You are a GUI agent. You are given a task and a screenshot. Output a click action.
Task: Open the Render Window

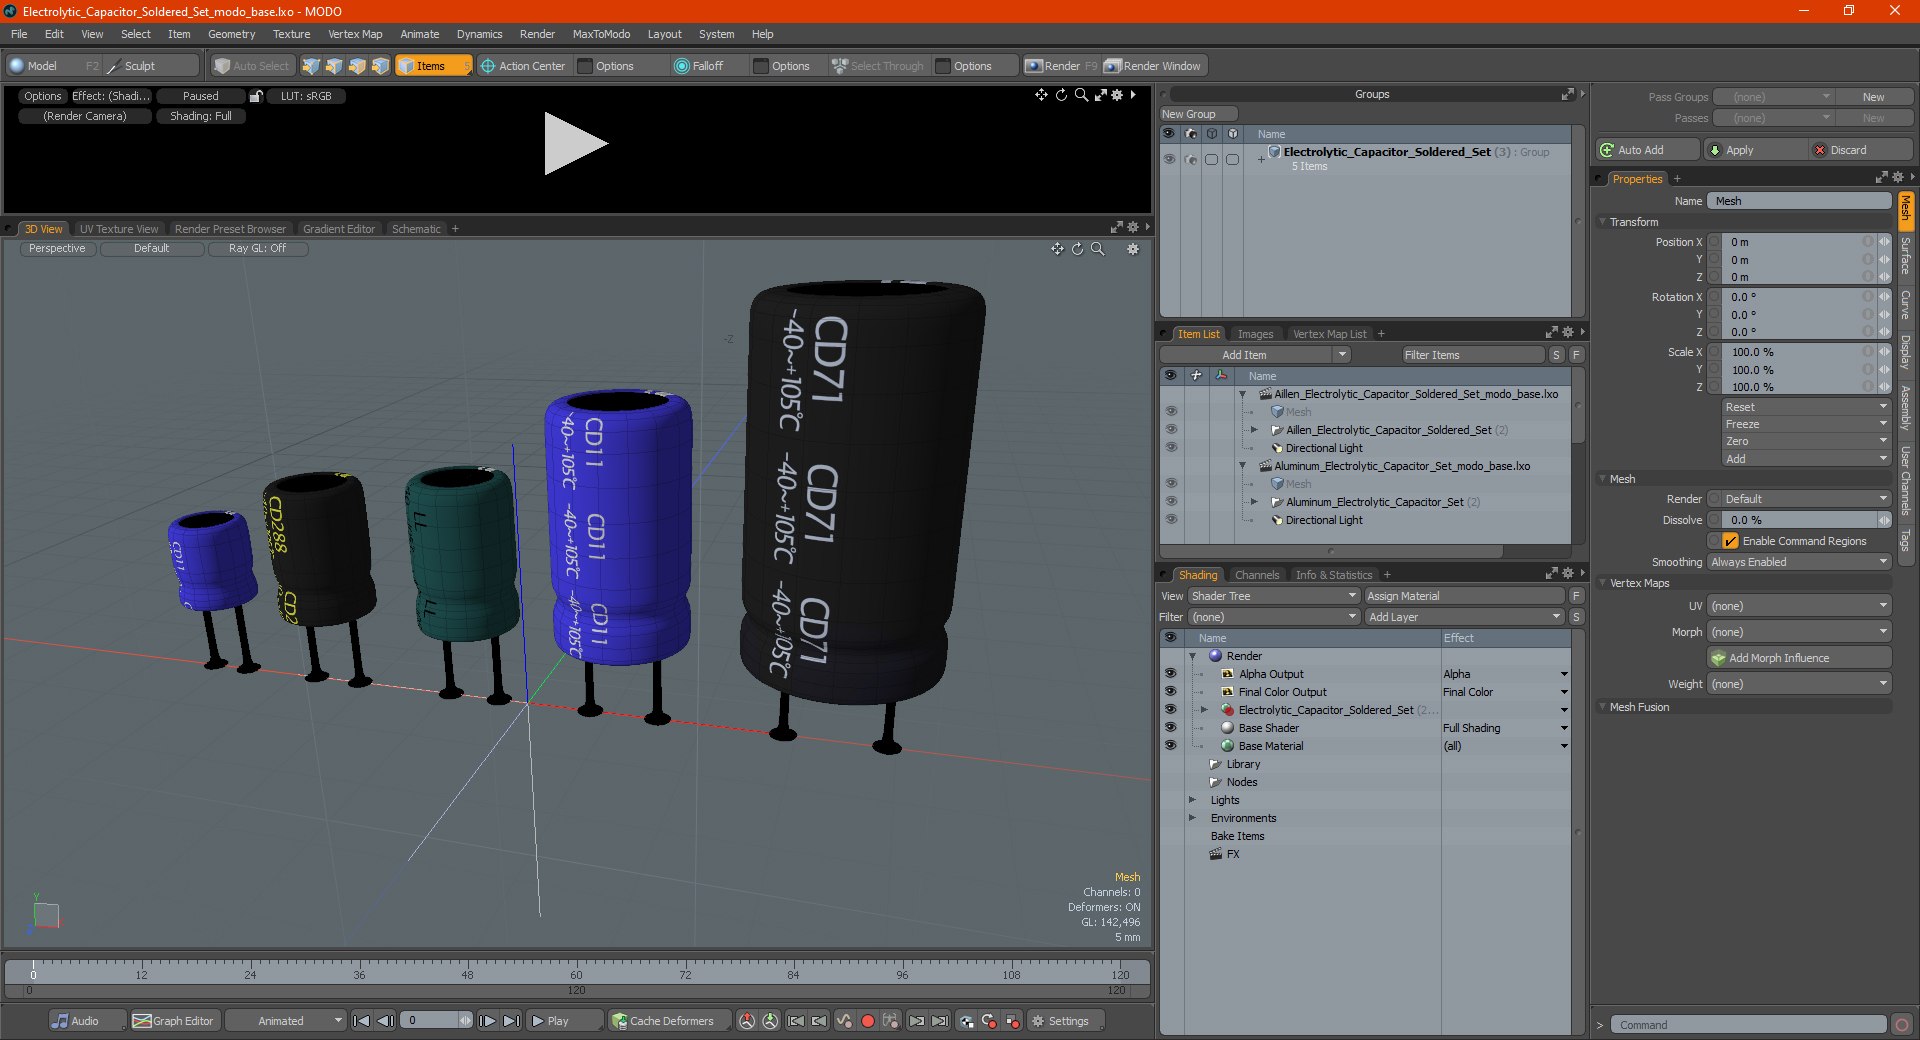(x=1153, y=66)
